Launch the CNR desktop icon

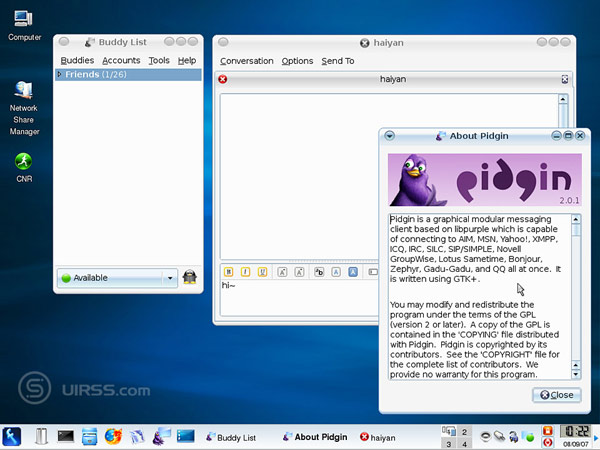[x=24, y=161]
